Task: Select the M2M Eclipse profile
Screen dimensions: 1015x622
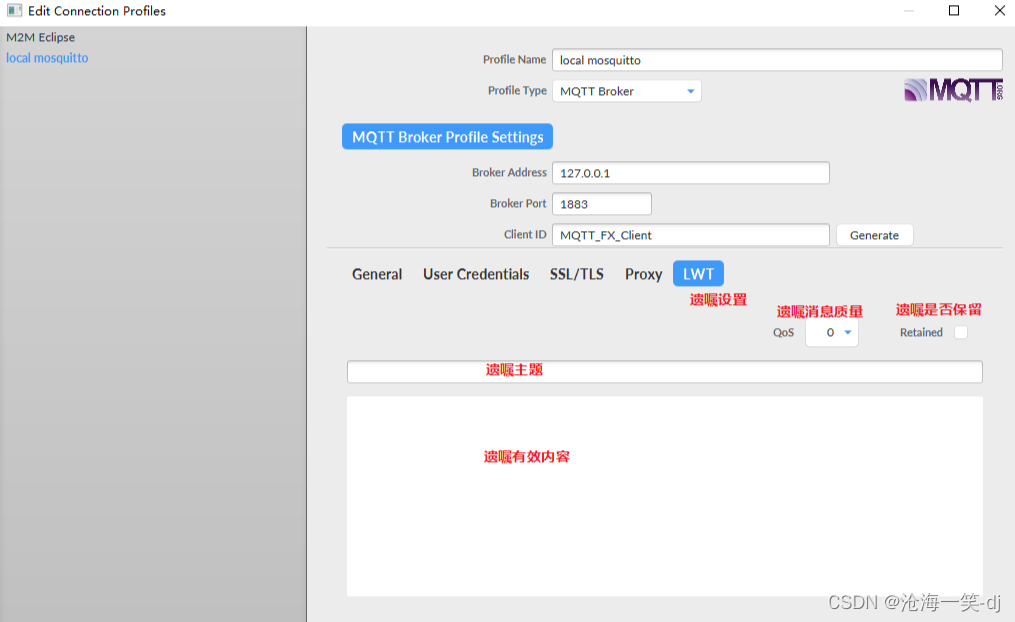Action: pyautogui.click(x=41, y=37)
